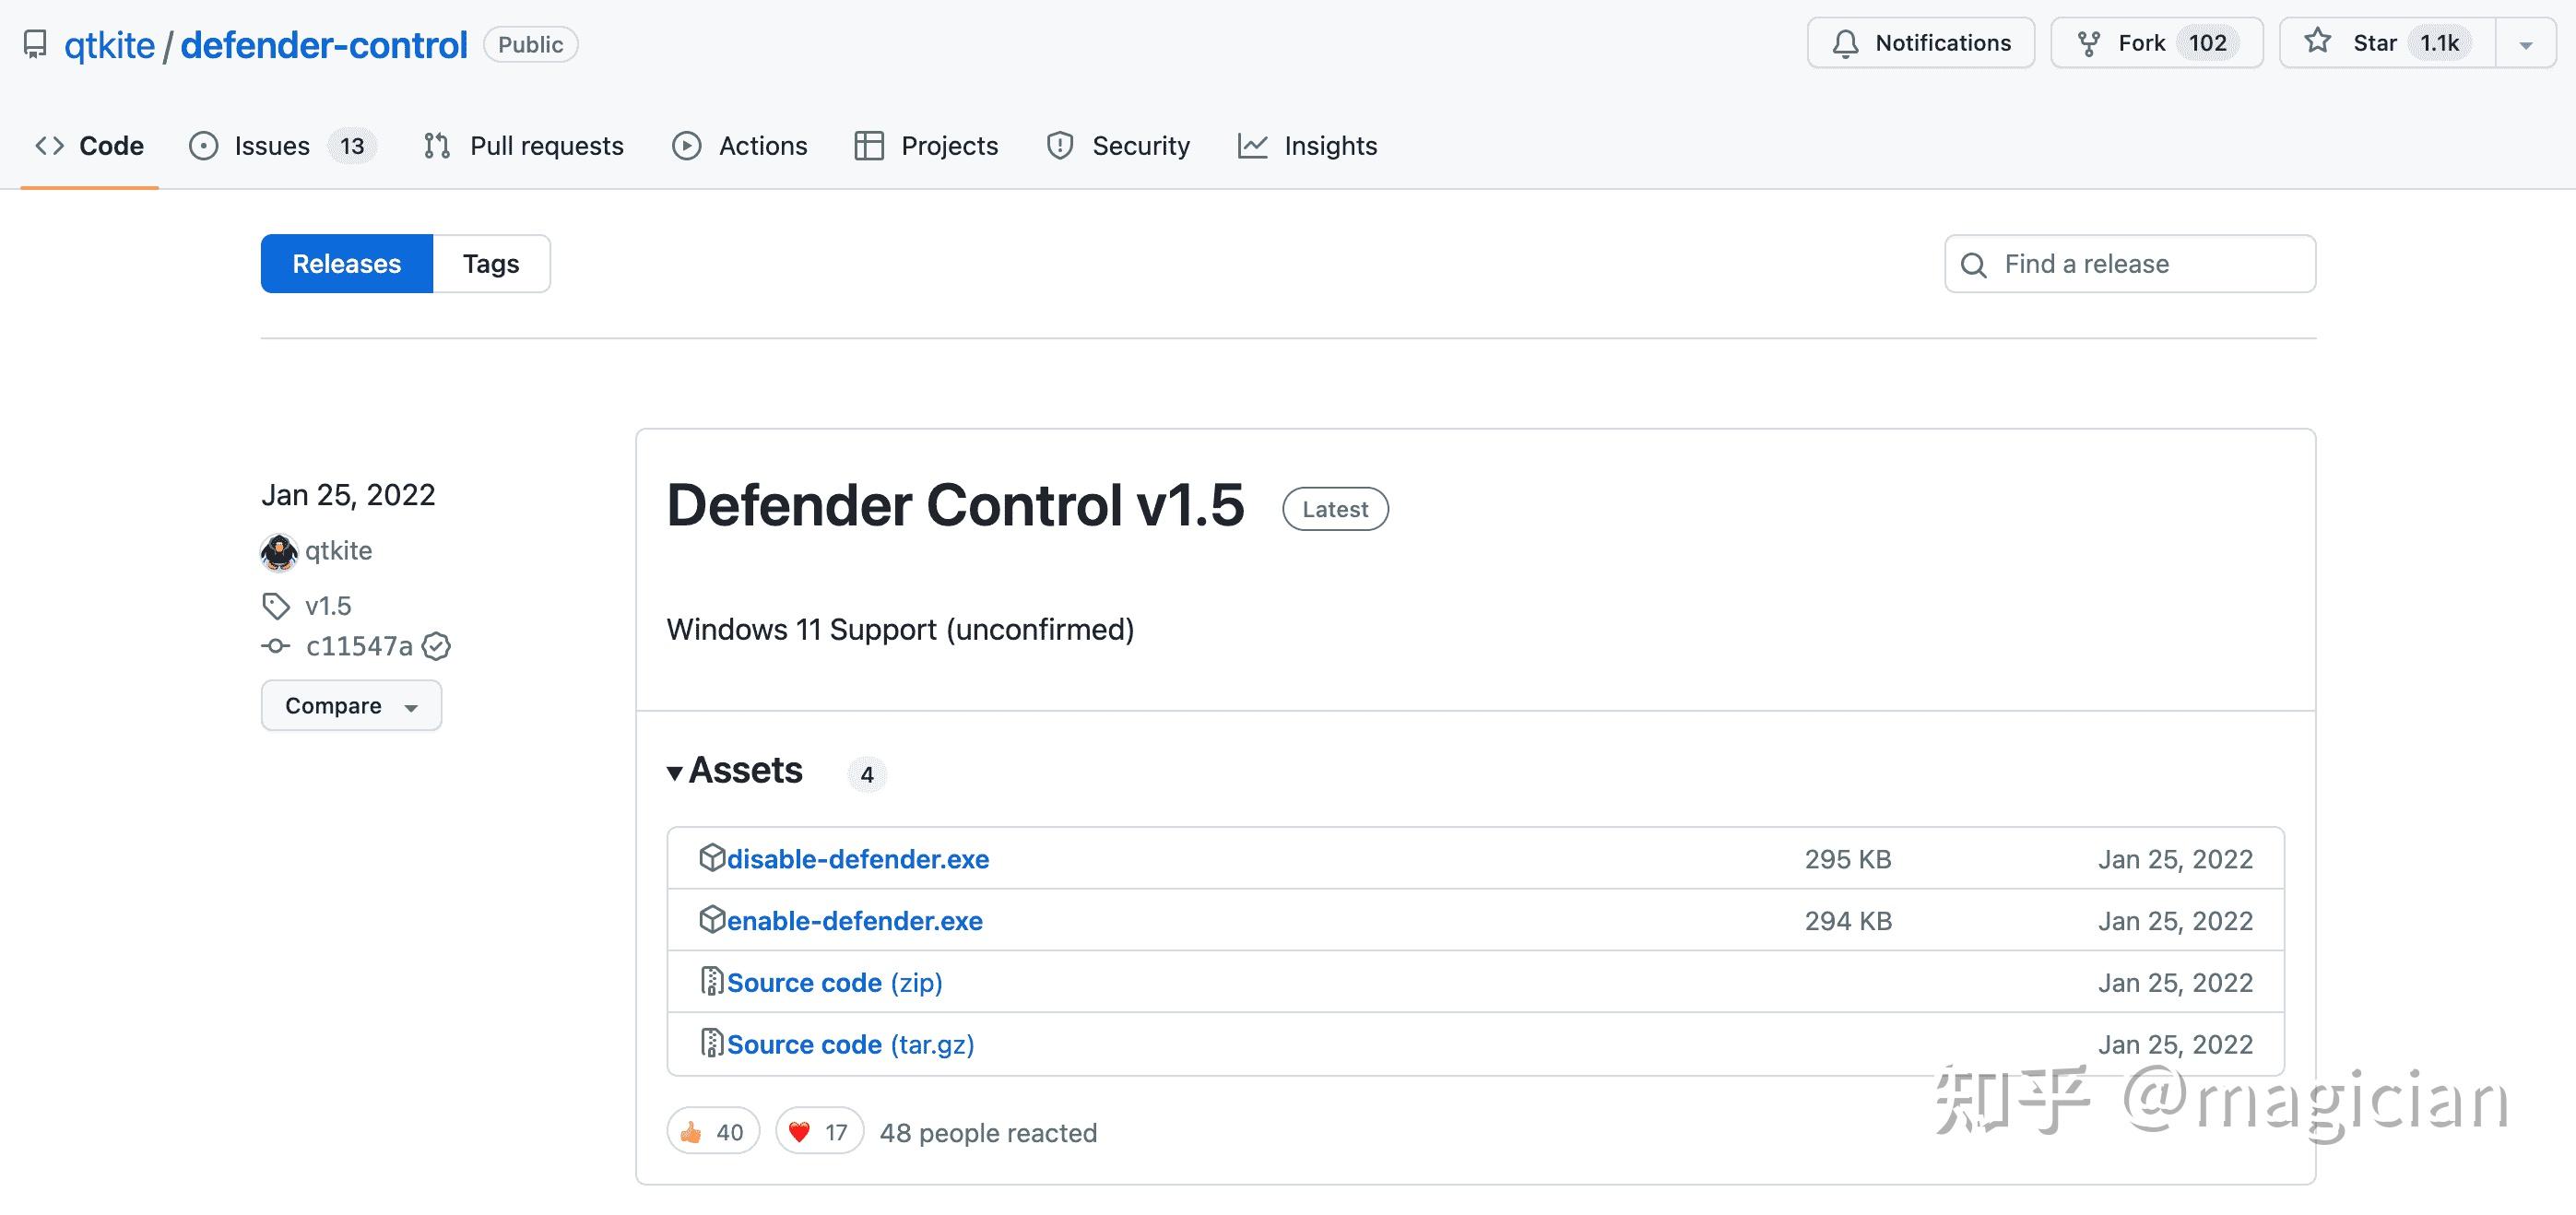Click the verified badge next to commit c11547a
Viewport: 2576px width, 1215px height.
pos(437,646)
